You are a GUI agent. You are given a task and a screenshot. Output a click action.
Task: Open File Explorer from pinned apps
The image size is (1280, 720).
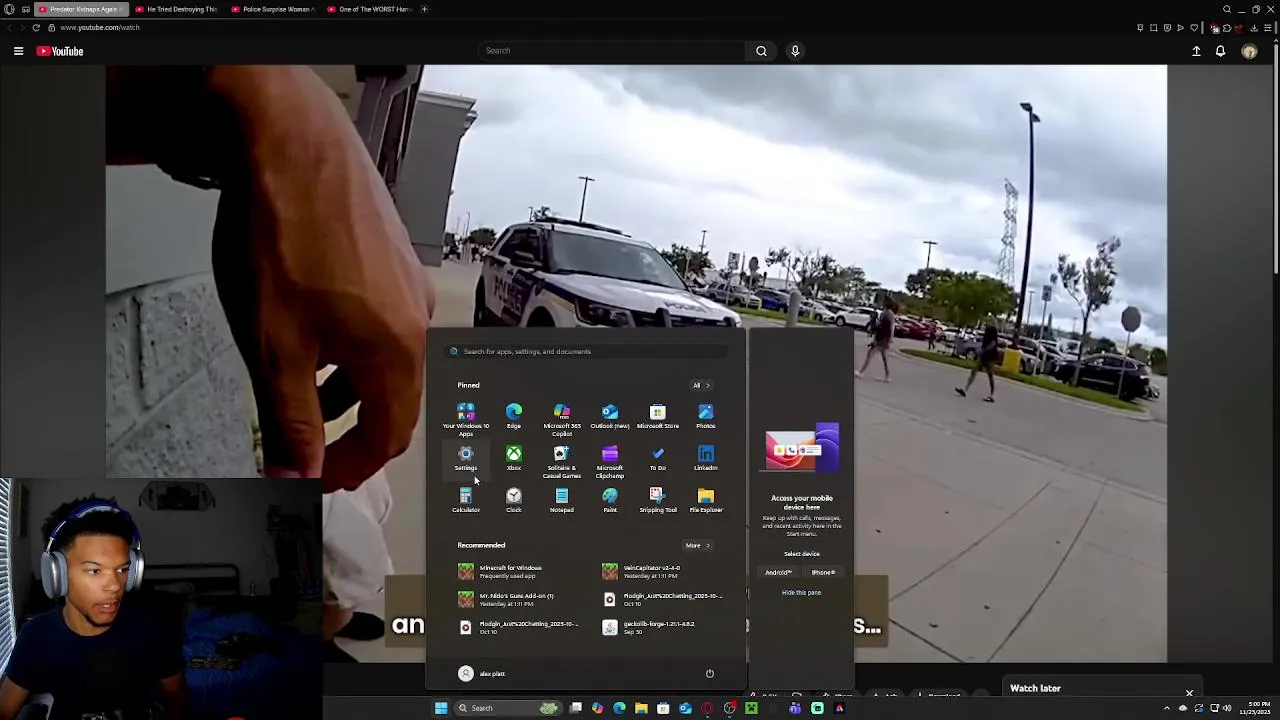(706, 500)
